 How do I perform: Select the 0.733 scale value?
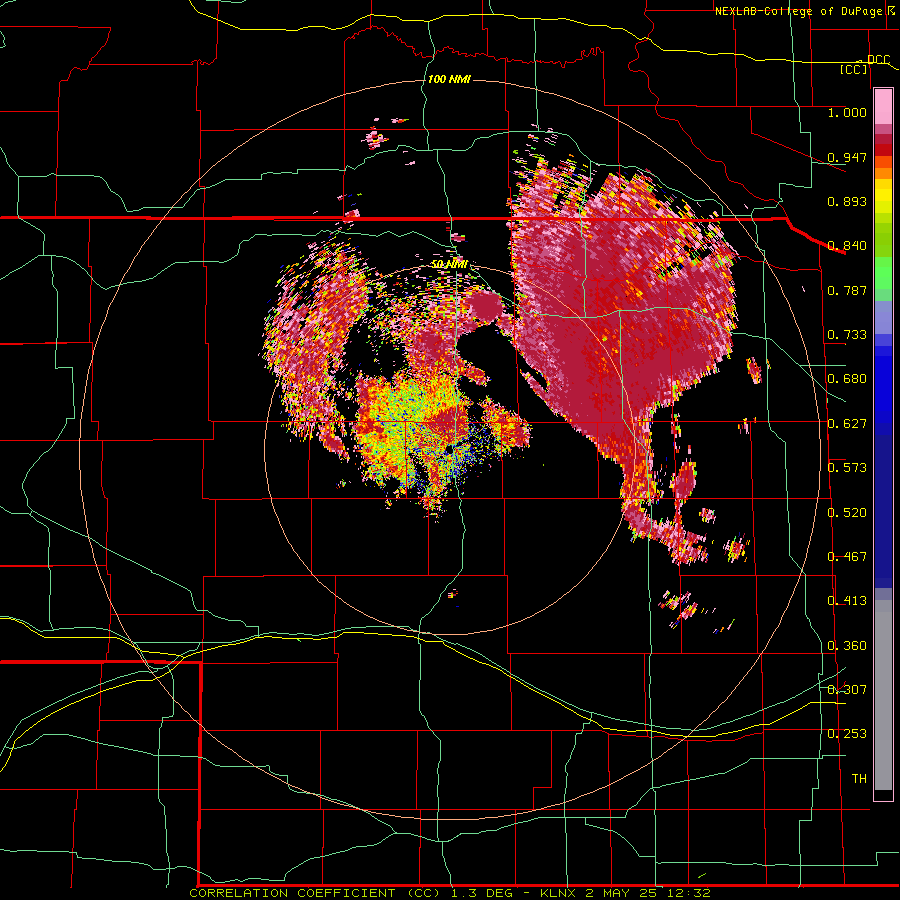(x=847, y=335)
